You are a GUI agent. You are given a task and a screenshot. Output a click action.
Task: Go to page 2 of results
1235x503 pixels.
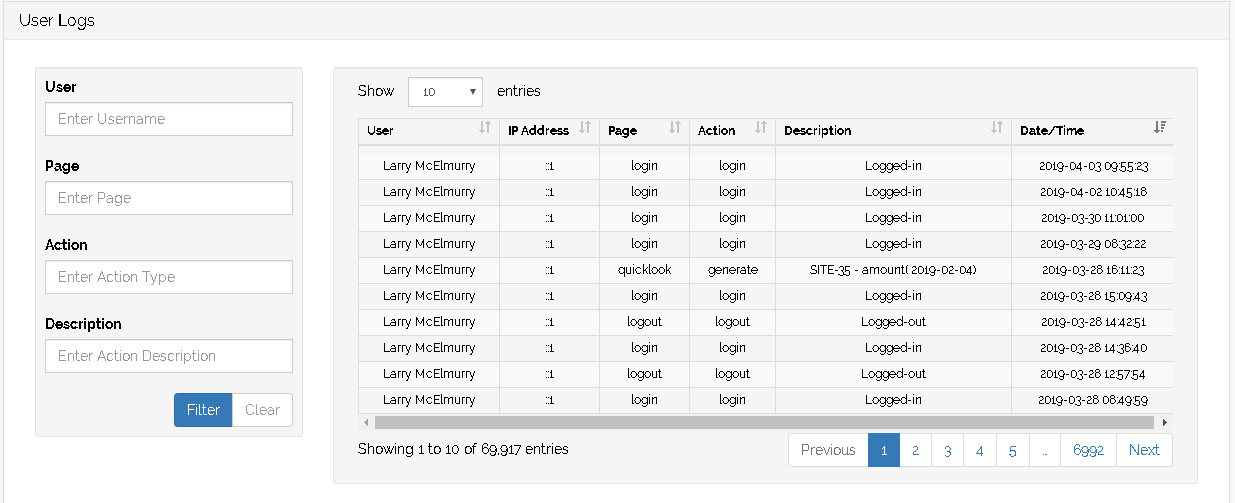pos(915,450)
